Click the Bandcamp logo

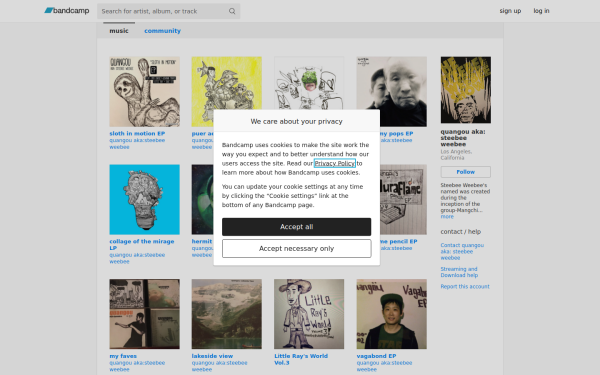coord(67,11)
